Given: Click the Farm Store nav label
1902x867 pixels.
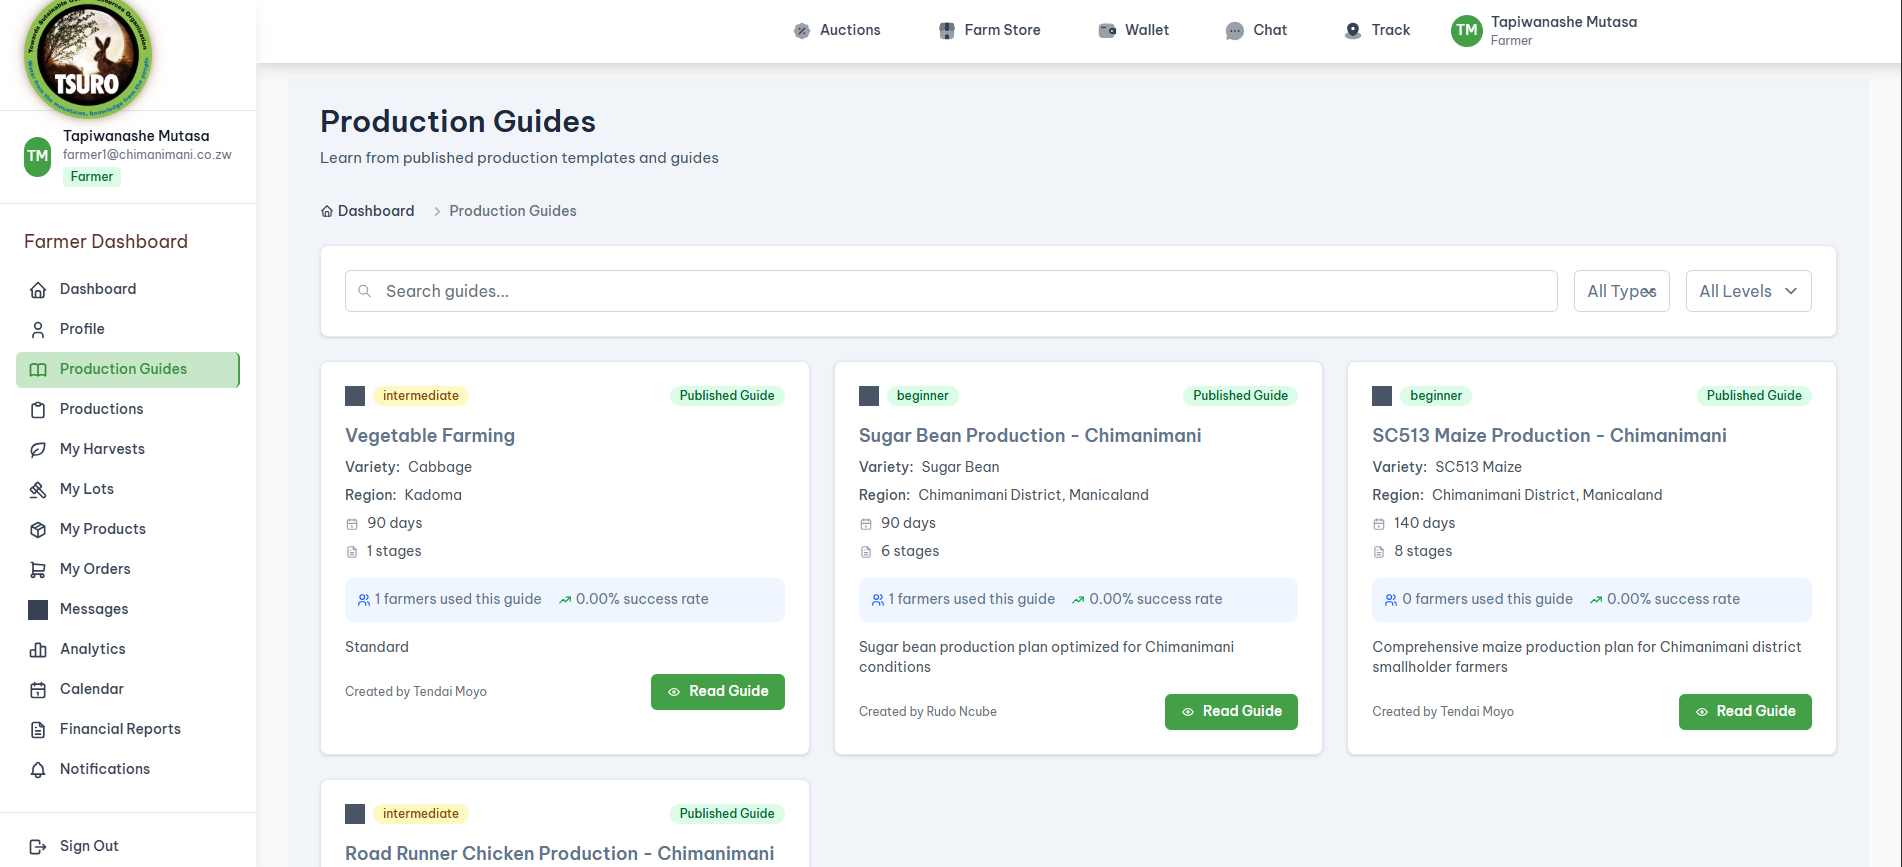Looking at the screenshot, I should pyautogui.click(x=1002, y=30).
